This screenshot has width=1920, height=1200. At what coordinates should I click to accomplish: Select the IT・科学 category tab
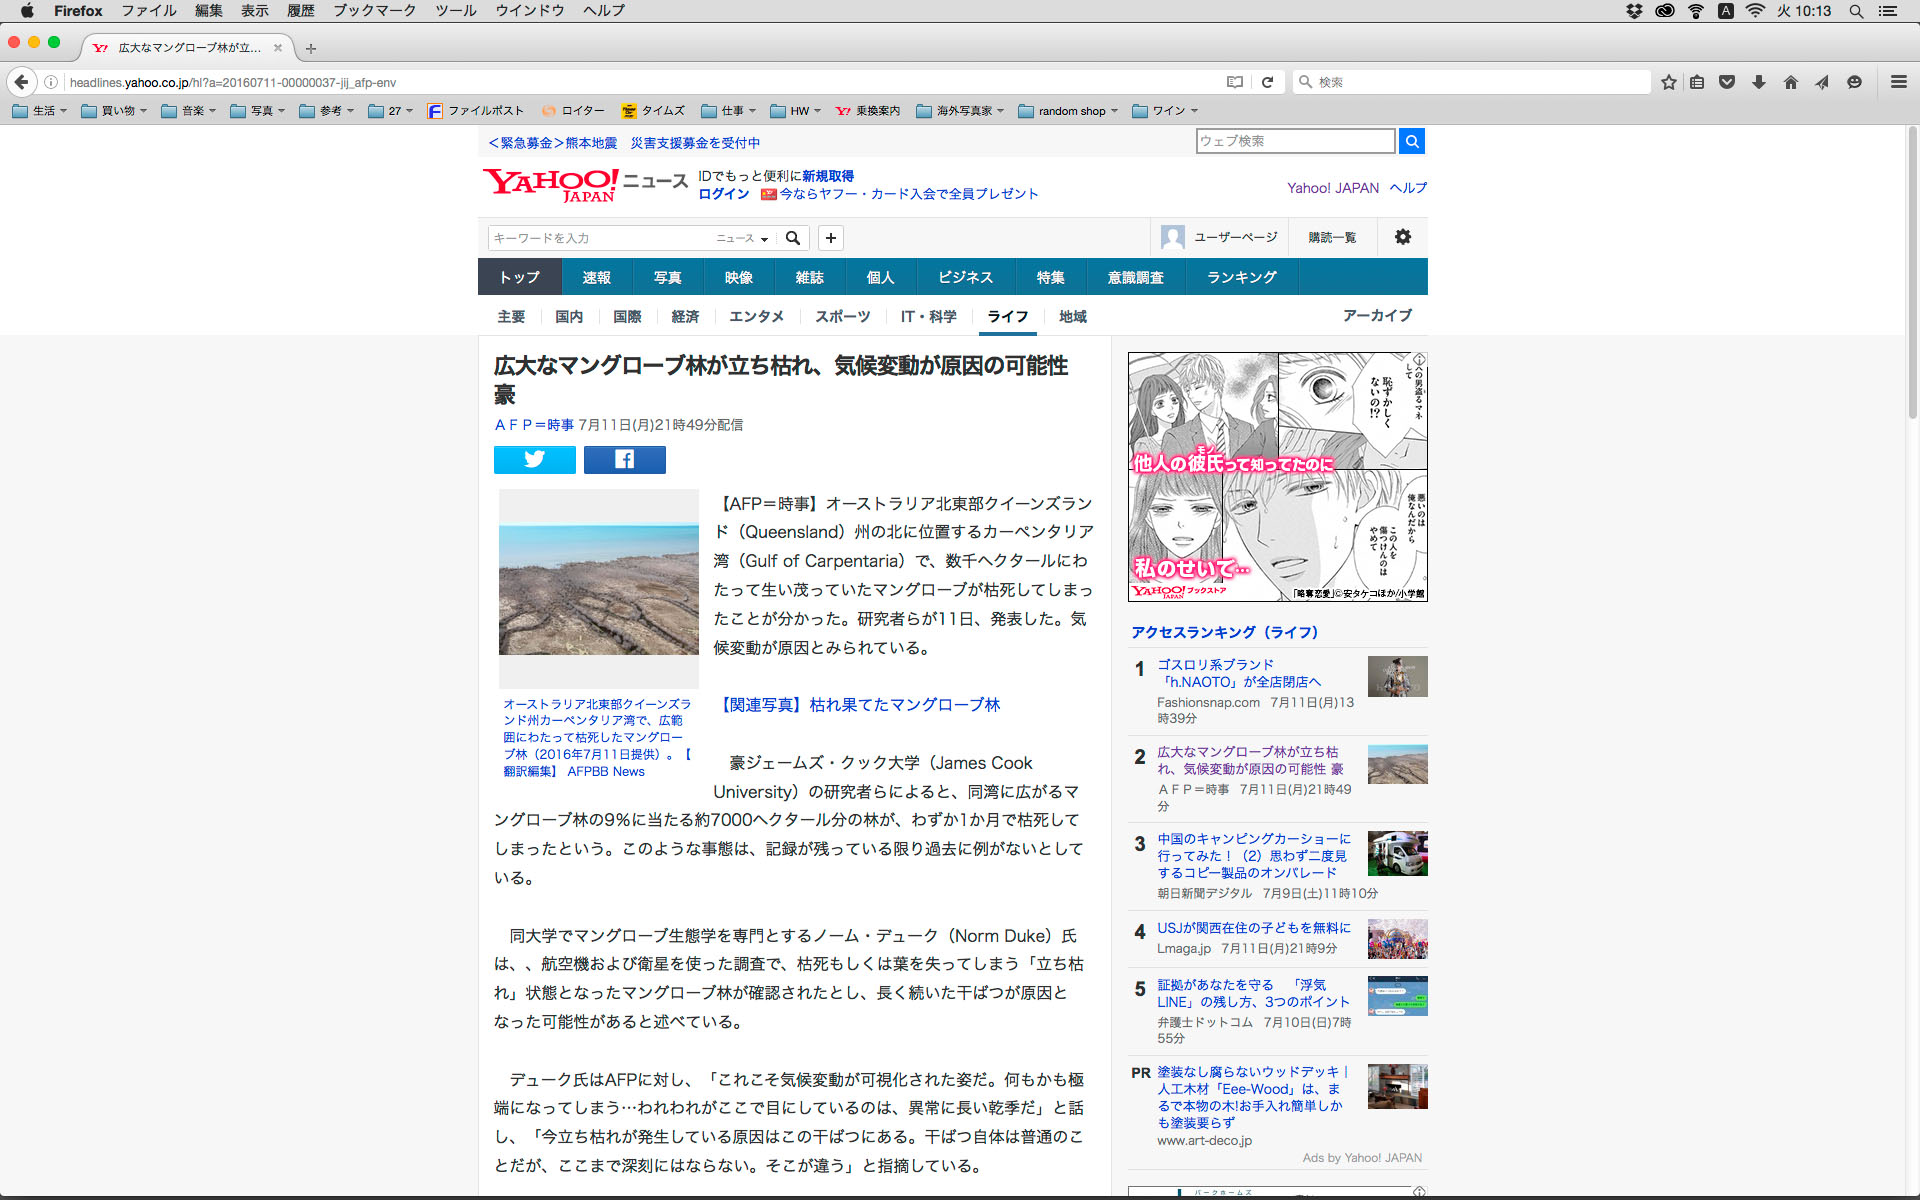point(928,316)
